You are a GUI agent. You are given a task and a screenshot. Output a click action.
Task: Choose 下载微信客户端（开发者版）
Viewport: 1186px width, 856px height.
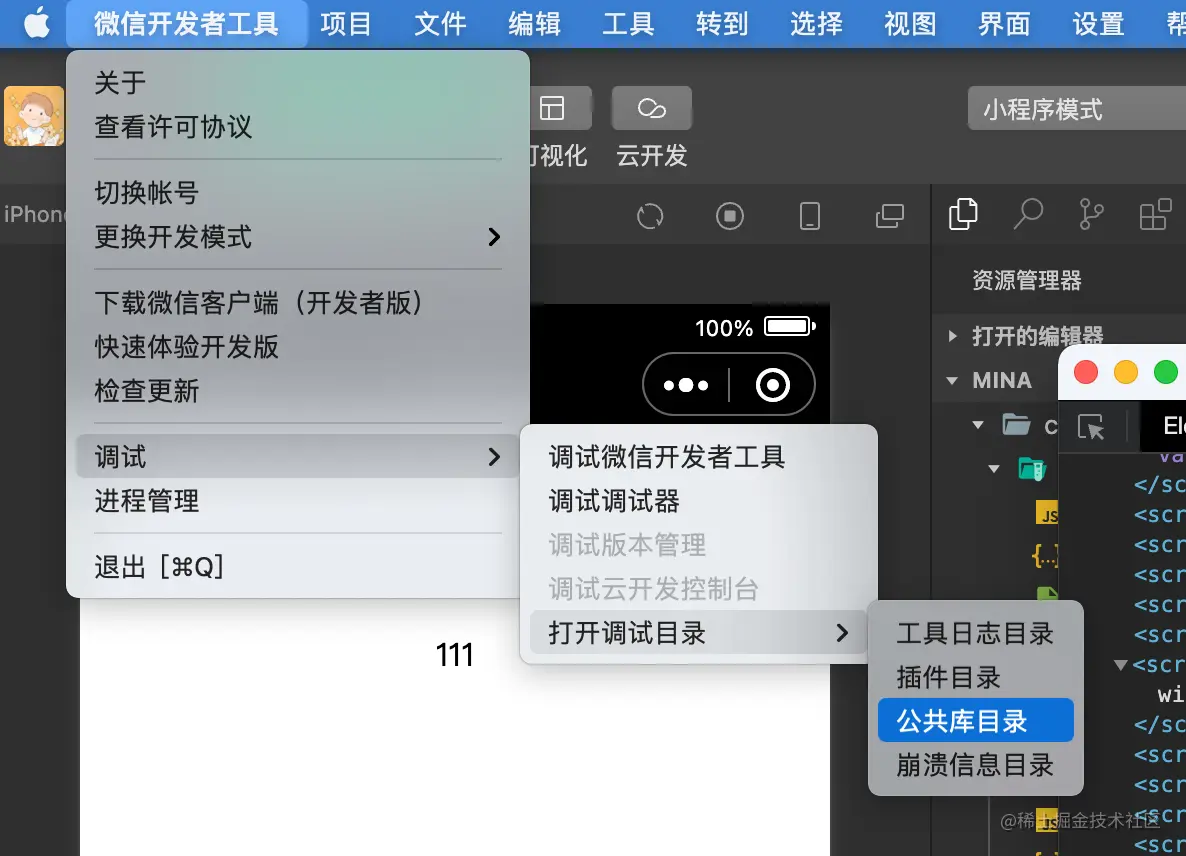click(298, 302)
